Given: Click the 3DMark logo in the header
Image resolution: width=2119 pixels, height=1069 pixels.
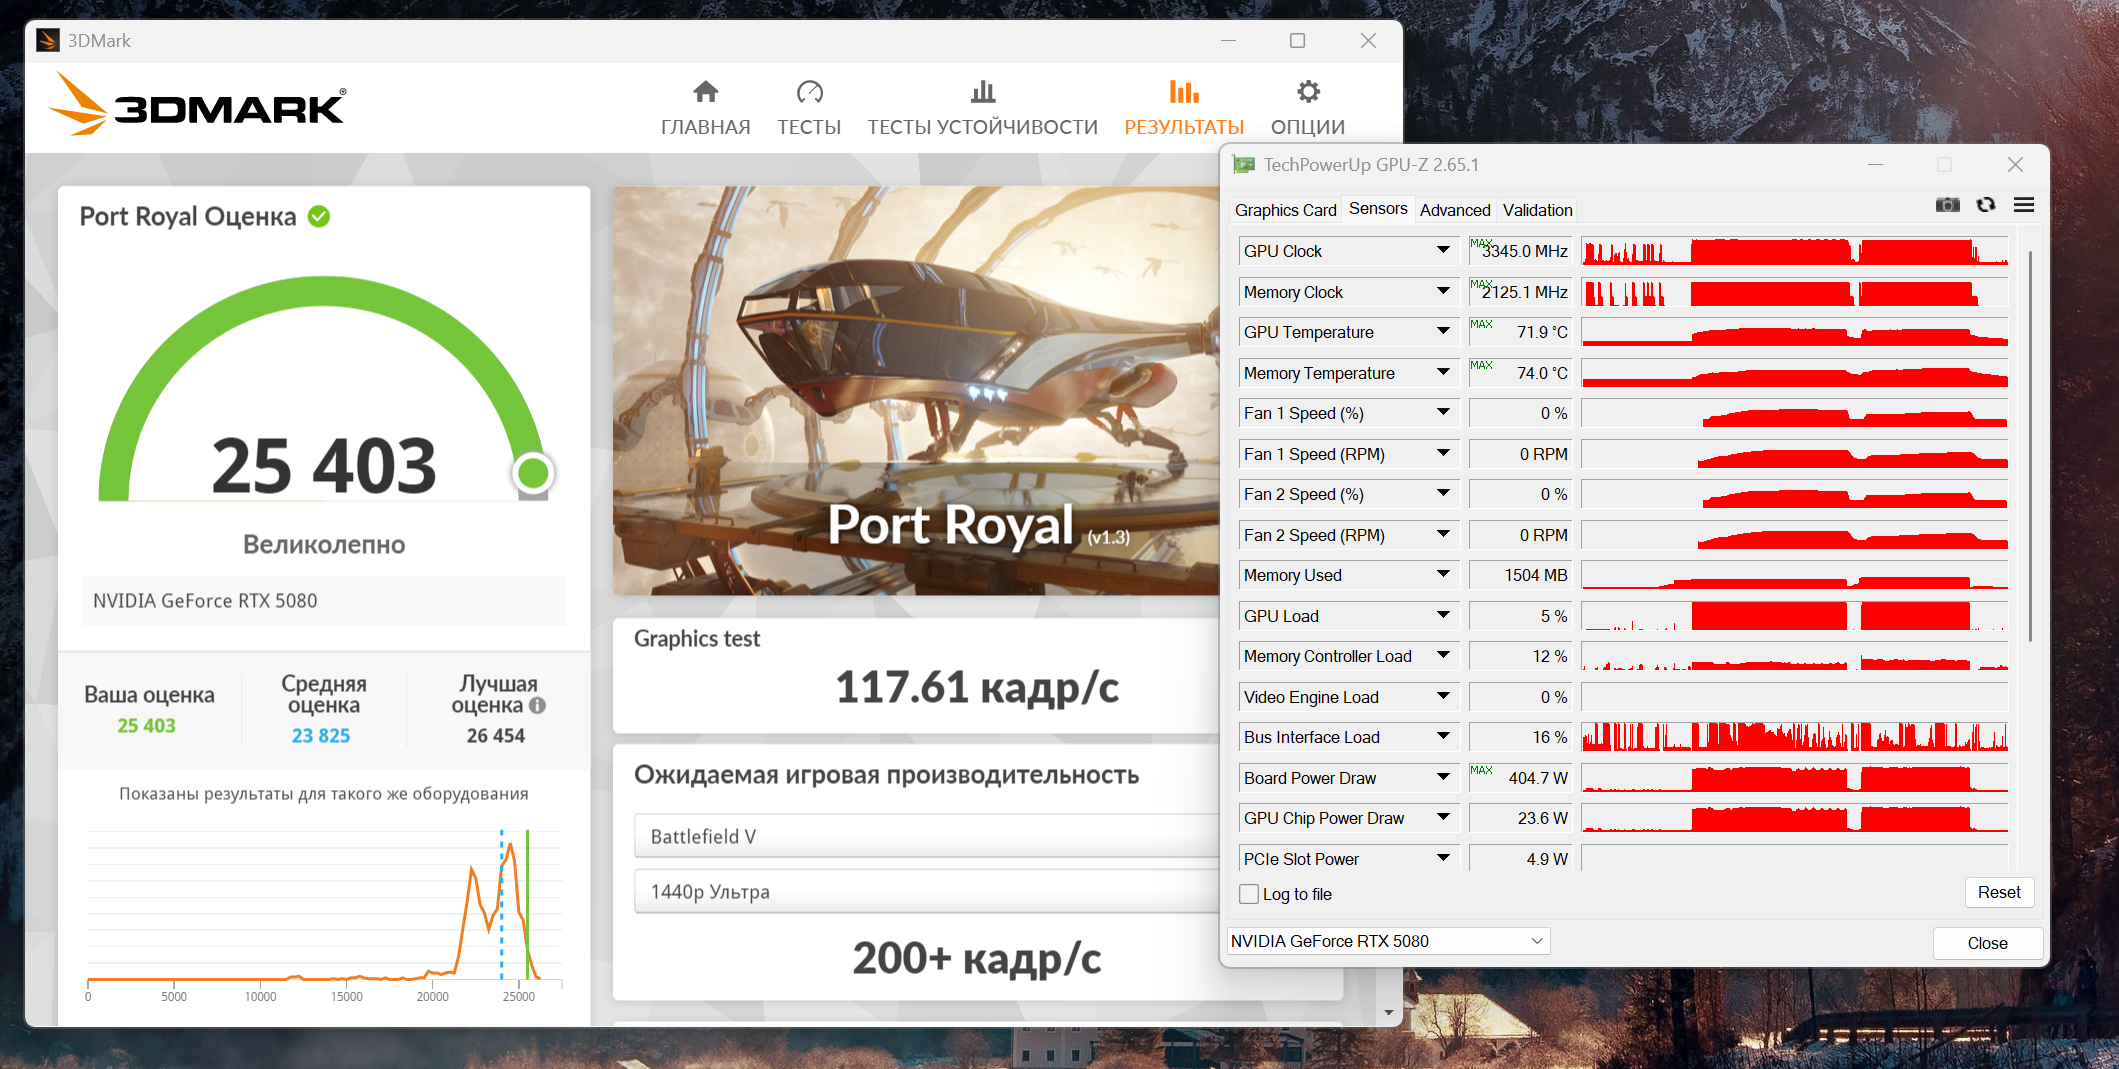Looking at the screenshot, I should [197, 104].
